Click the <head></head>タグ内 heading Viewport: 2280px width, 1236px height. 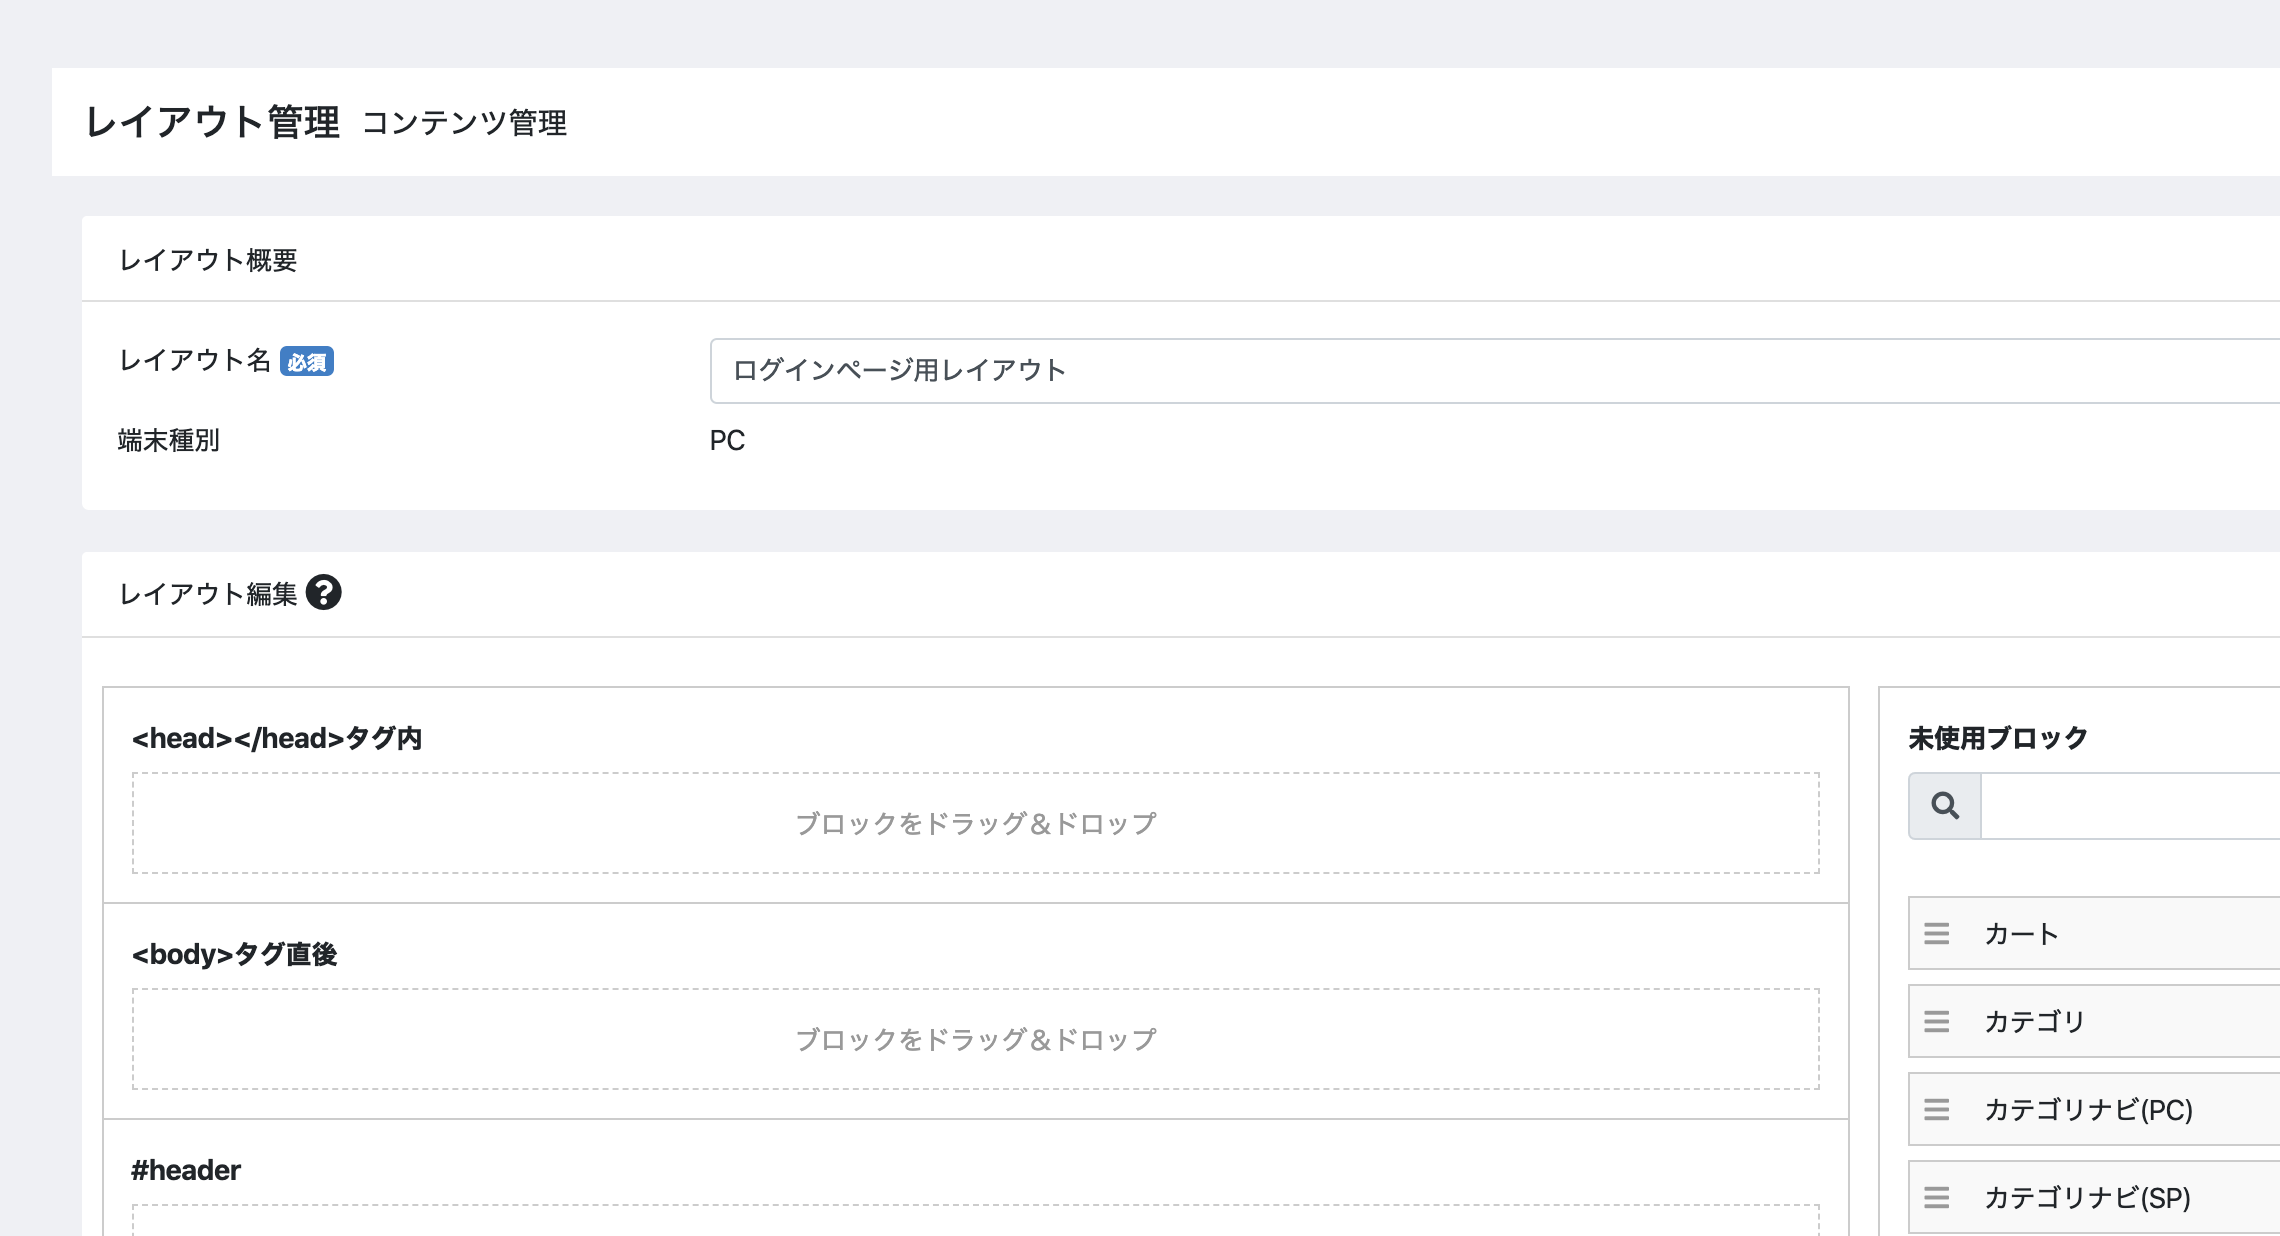pos(277,738)
